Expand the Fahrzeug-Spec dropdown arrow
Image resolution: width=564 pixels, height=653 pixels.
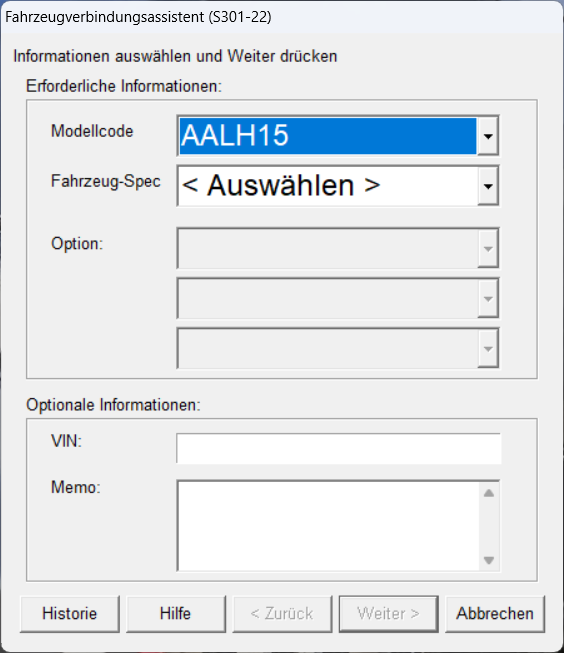click(488, 186)
